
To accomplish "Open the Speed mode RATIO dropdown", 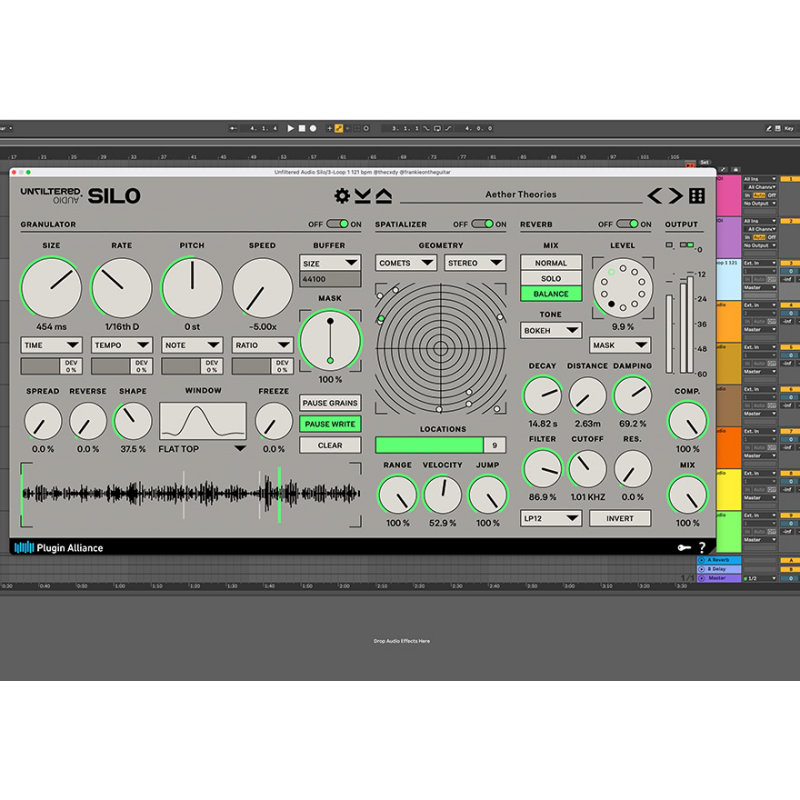I will (262, 345).
